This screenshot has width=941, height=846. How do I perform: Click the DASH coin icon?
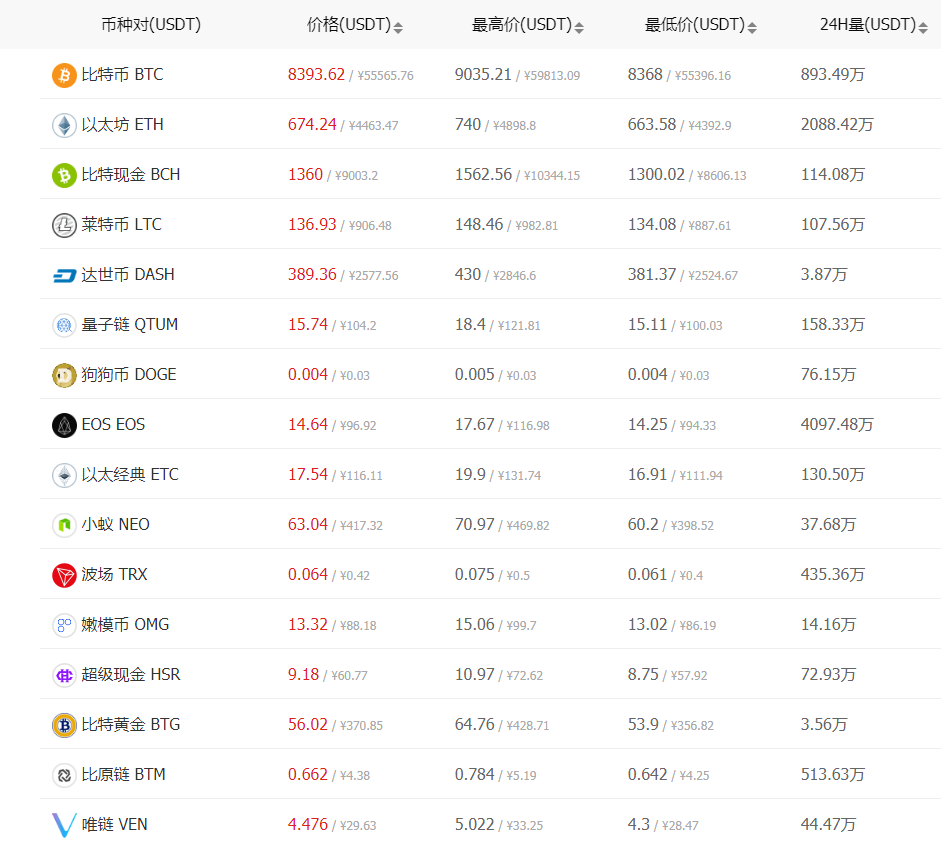[64, 275]
